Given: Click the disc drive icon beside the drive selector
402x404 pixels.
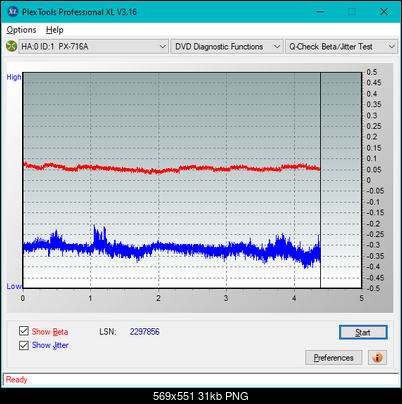Looking at the screenshot, I should pos(11,46).
